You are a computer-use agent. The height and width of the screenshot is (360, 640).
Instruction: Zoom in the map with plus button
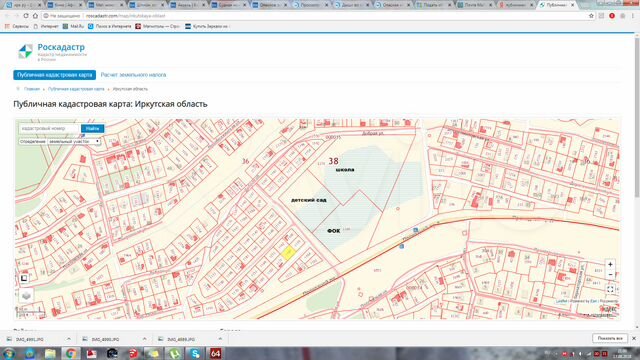point(610,264)
